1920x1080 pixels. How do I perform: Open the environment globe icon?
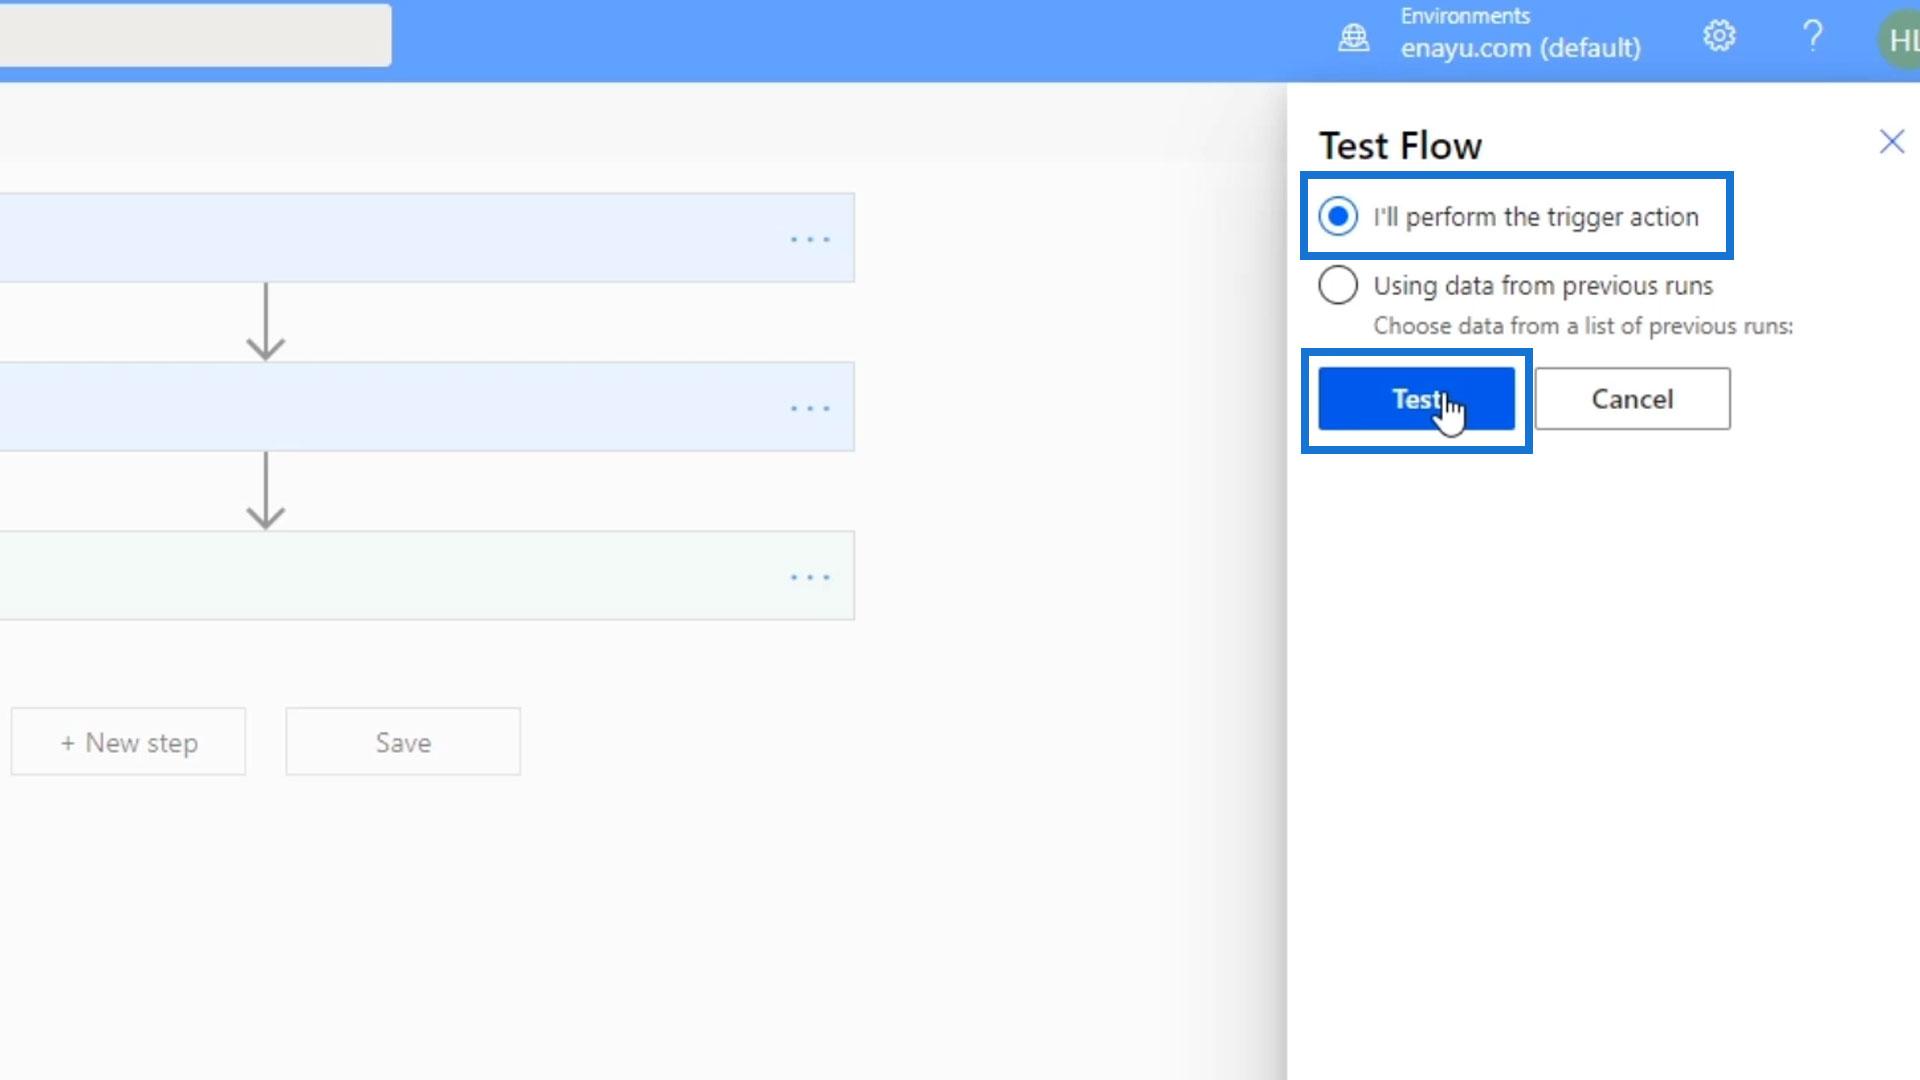[1353, 38]
